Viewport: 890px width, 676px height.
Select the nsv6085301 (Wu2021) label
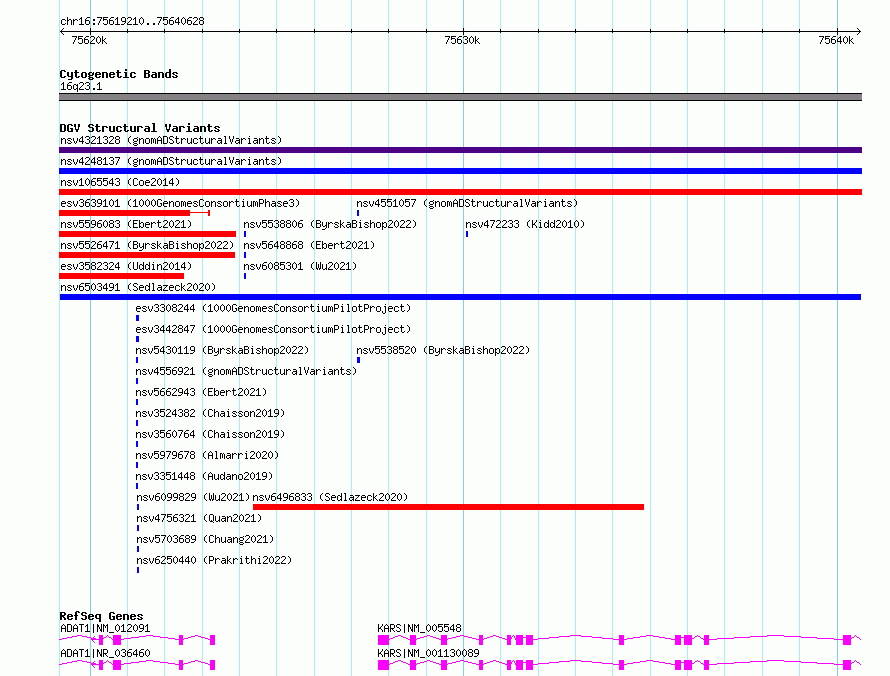[300, 266]
